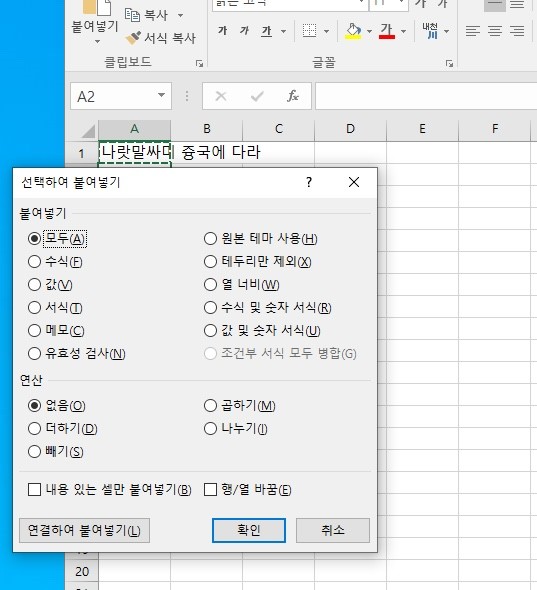Expand the borders dropdown arrow
The width and height of the screenshot is (537, 590).
pos(326,31)
